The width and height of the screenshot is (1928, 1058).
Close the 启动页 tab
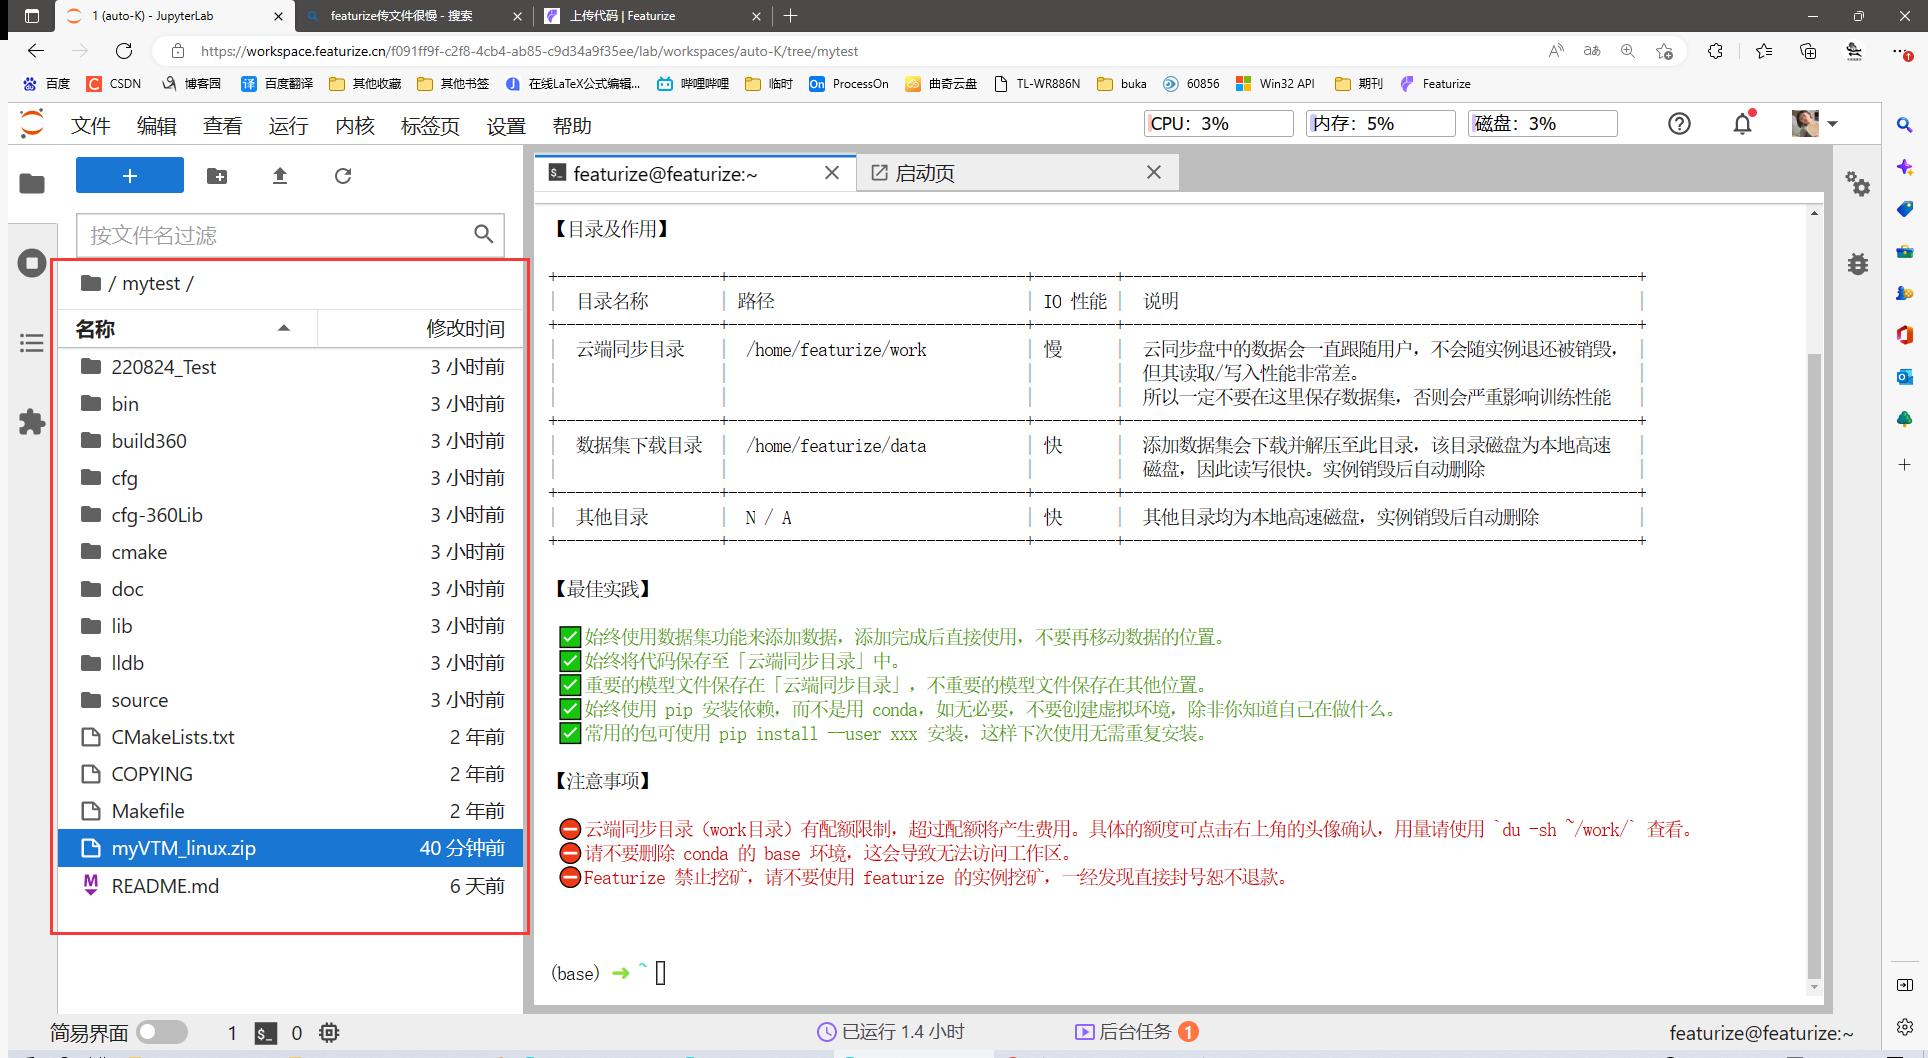[x=1154, y=172]
